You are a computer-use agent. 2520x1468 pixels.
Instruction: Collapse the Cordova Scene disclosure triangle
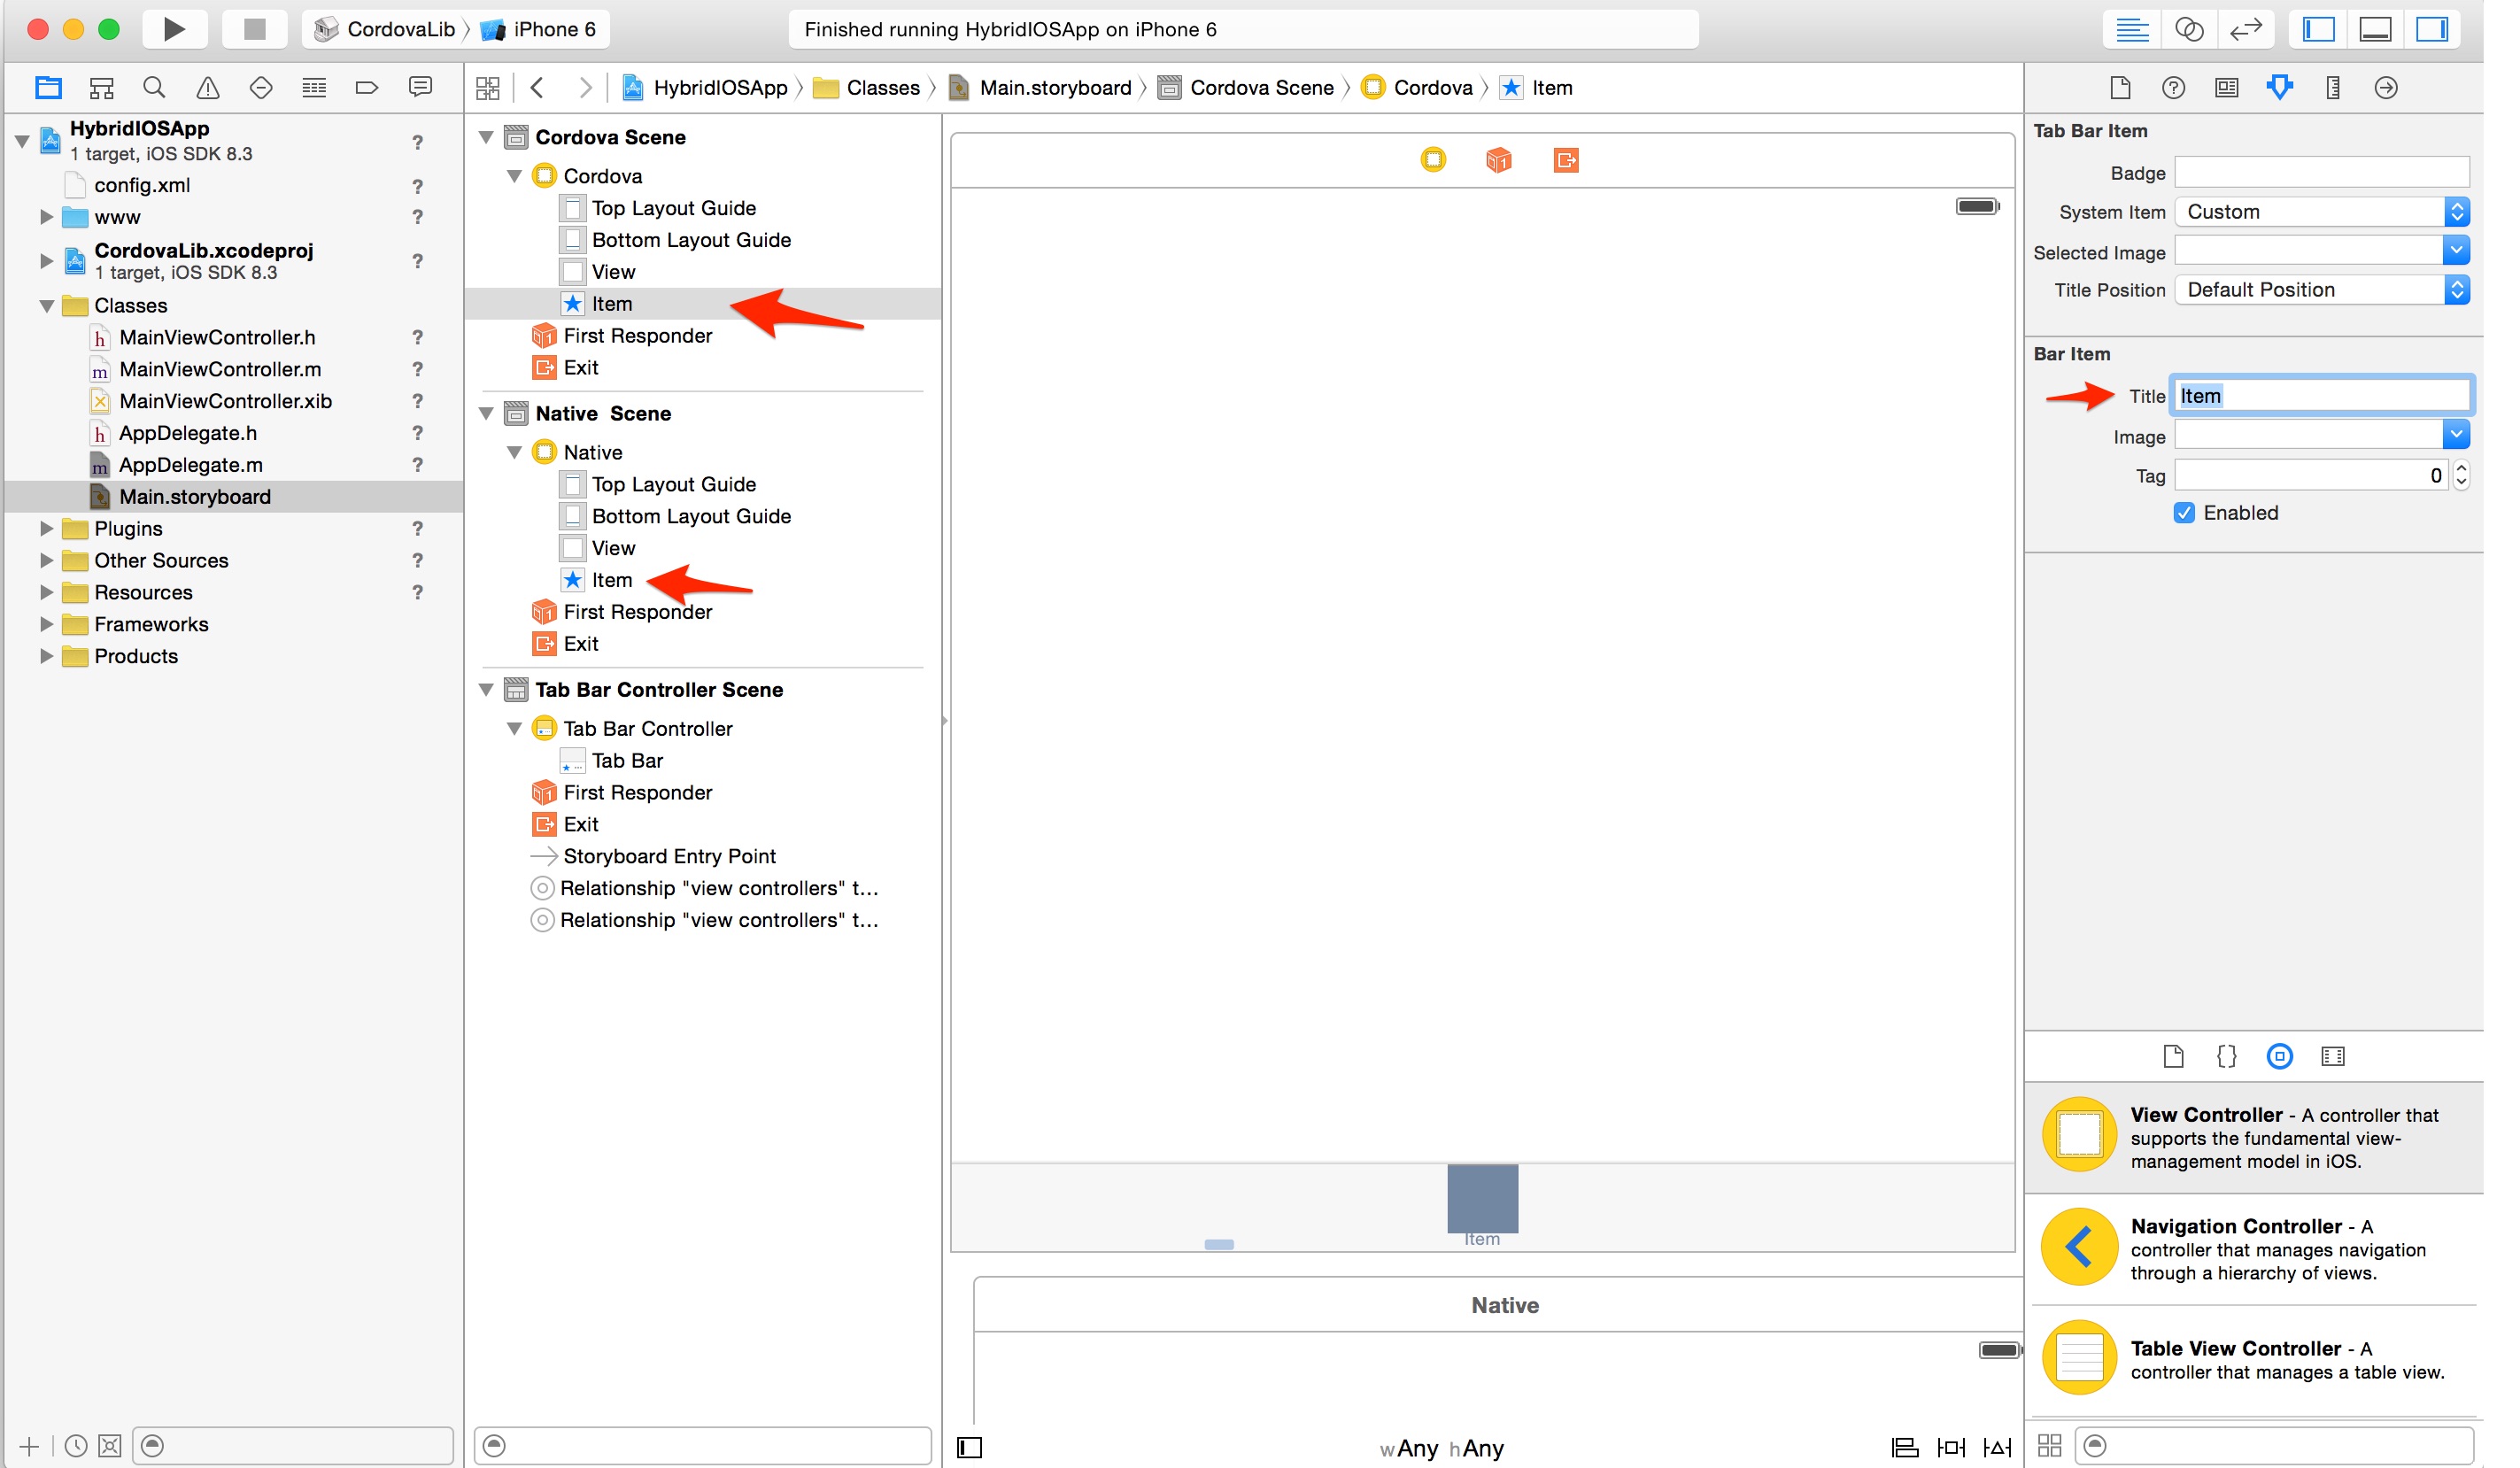tap(487, 137)
